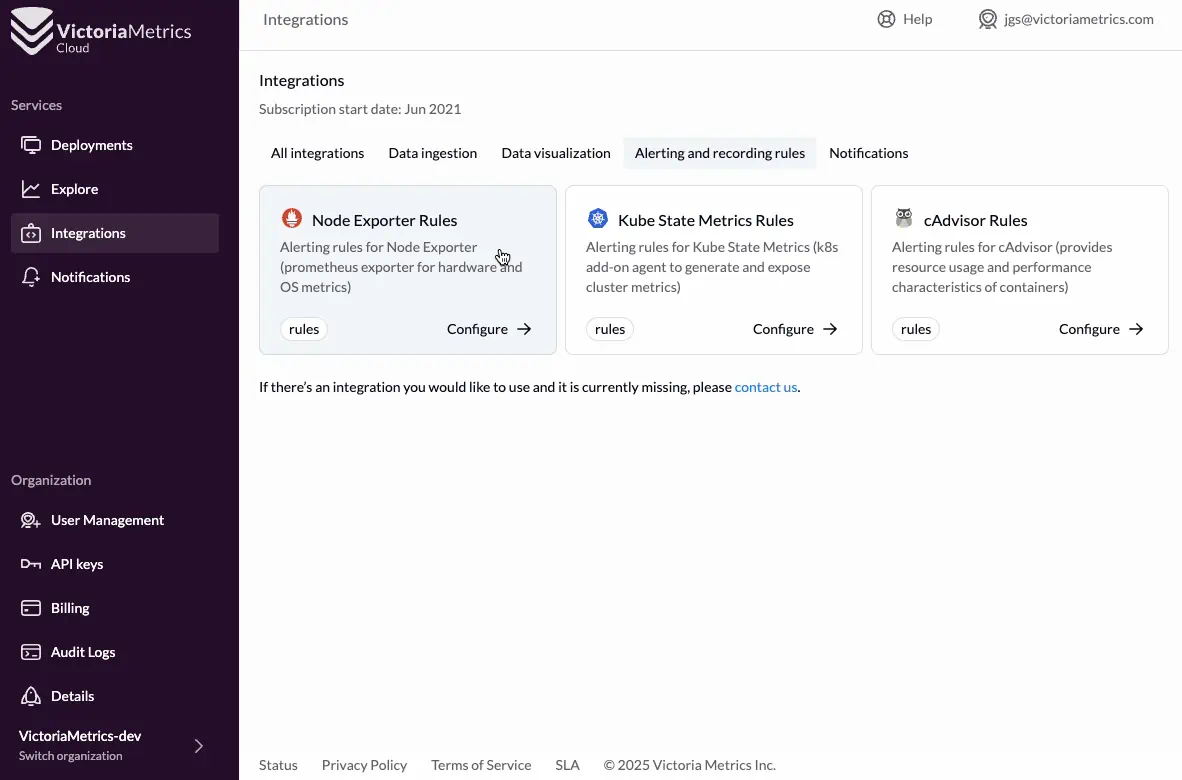Click the Subscription start date text
Screen dimensions: 1182x780
360,109
